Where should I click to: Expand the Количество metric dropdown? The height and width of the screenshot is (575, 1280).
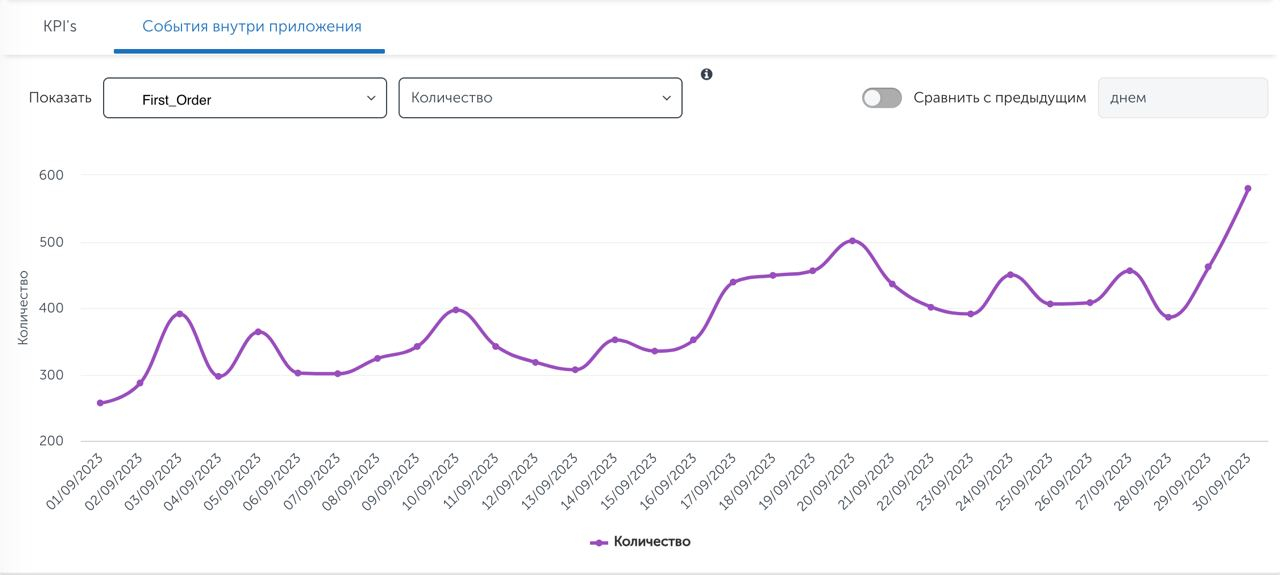[540, 98]
